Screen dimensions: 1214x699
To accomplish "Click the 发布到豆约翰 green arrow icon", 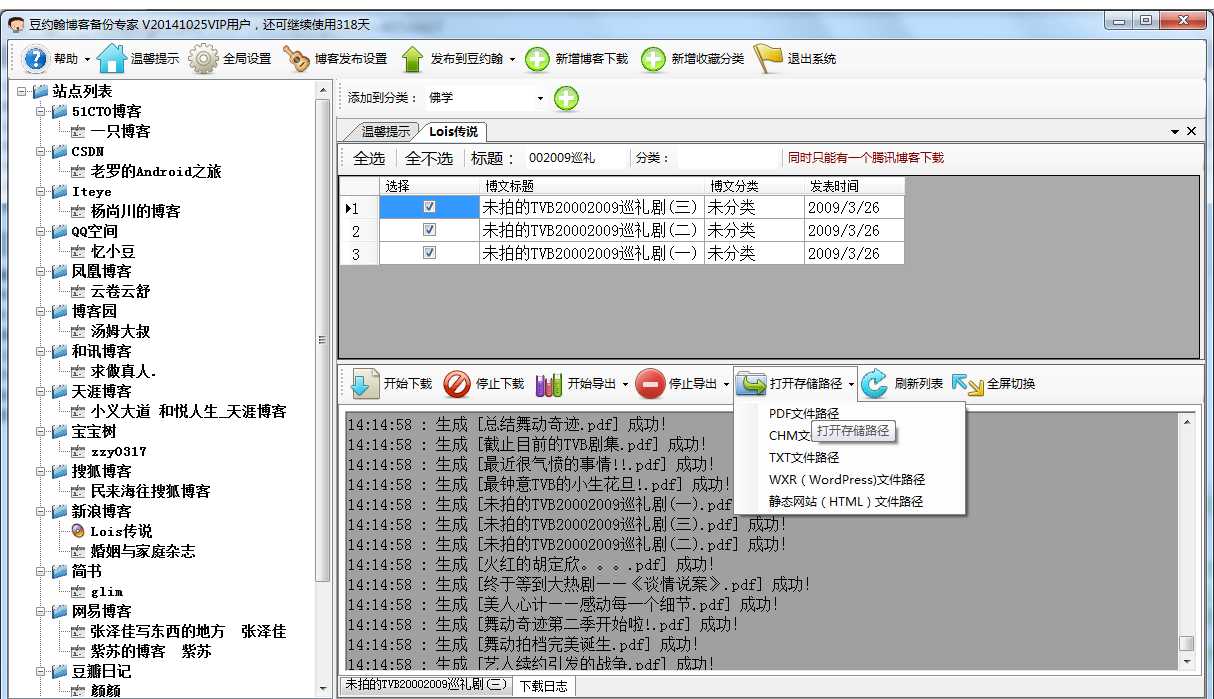I will pos(413,57).
